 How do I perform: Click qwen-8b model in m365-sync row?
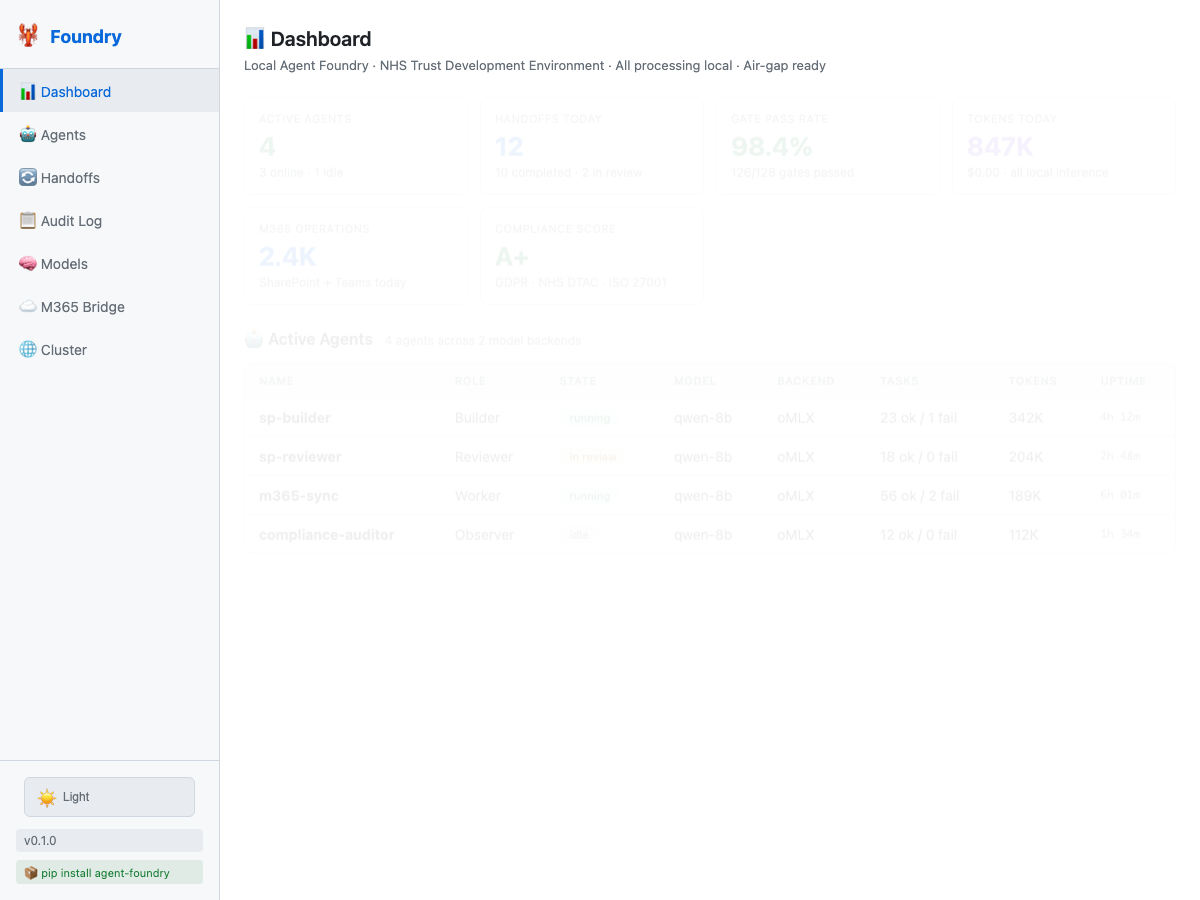pyautogui.click(x=703, y=496)
